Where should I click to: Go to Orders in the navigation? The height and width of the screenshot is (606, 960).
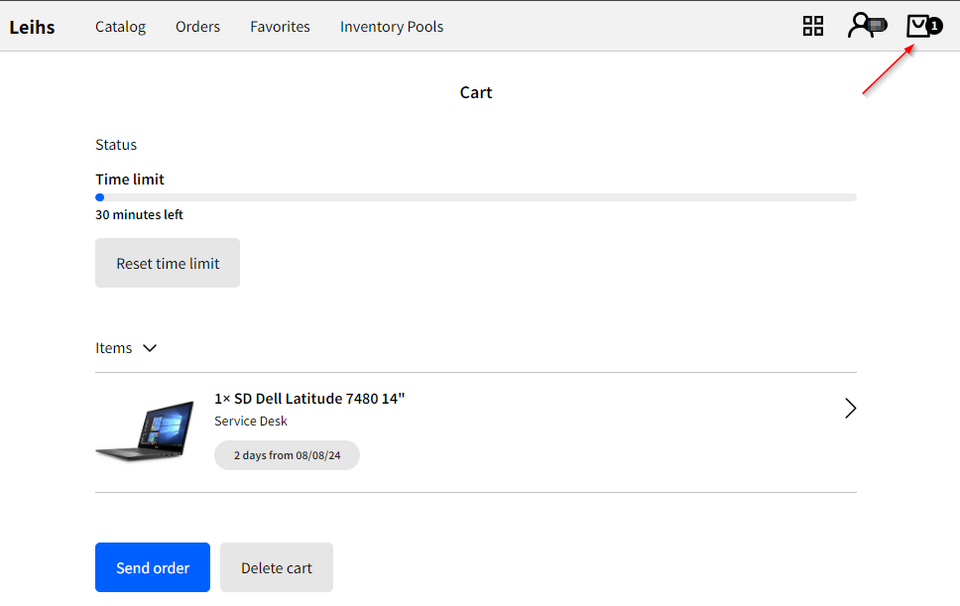tap(197, 27)
